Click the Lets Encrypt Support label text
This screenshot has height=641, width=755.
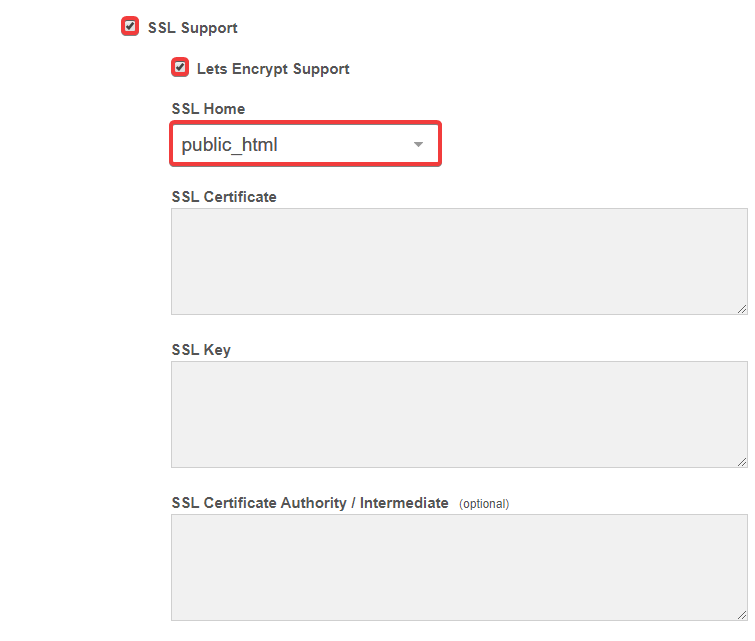tap(273, 69)
